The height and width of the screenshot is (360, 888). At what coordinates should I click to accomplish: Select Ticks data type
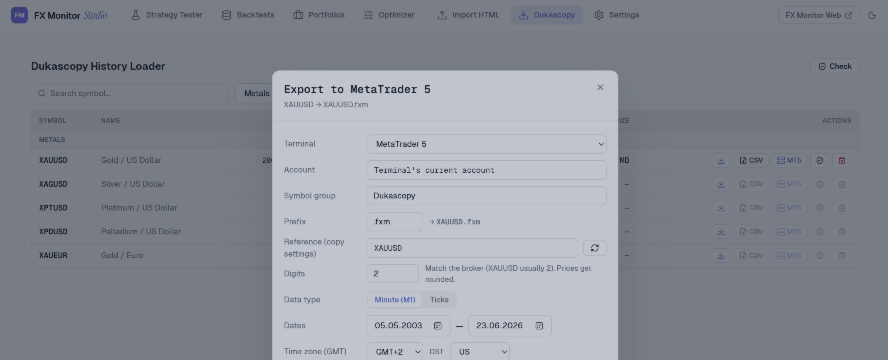click(439, 299)
